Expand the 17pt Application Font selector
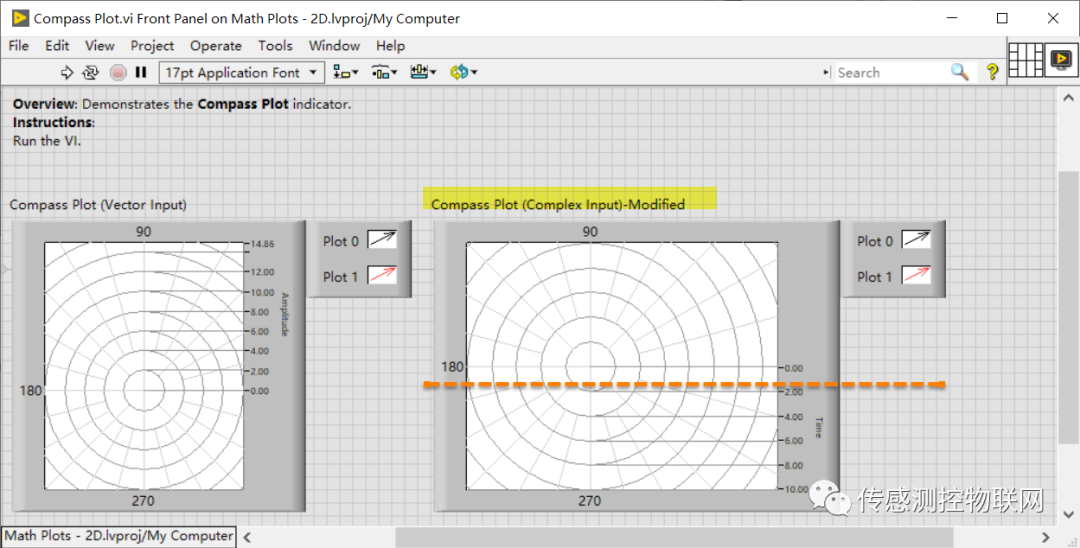Image resolution: width=1080 pixels, height=548 pixels. [x=241, y=72]
